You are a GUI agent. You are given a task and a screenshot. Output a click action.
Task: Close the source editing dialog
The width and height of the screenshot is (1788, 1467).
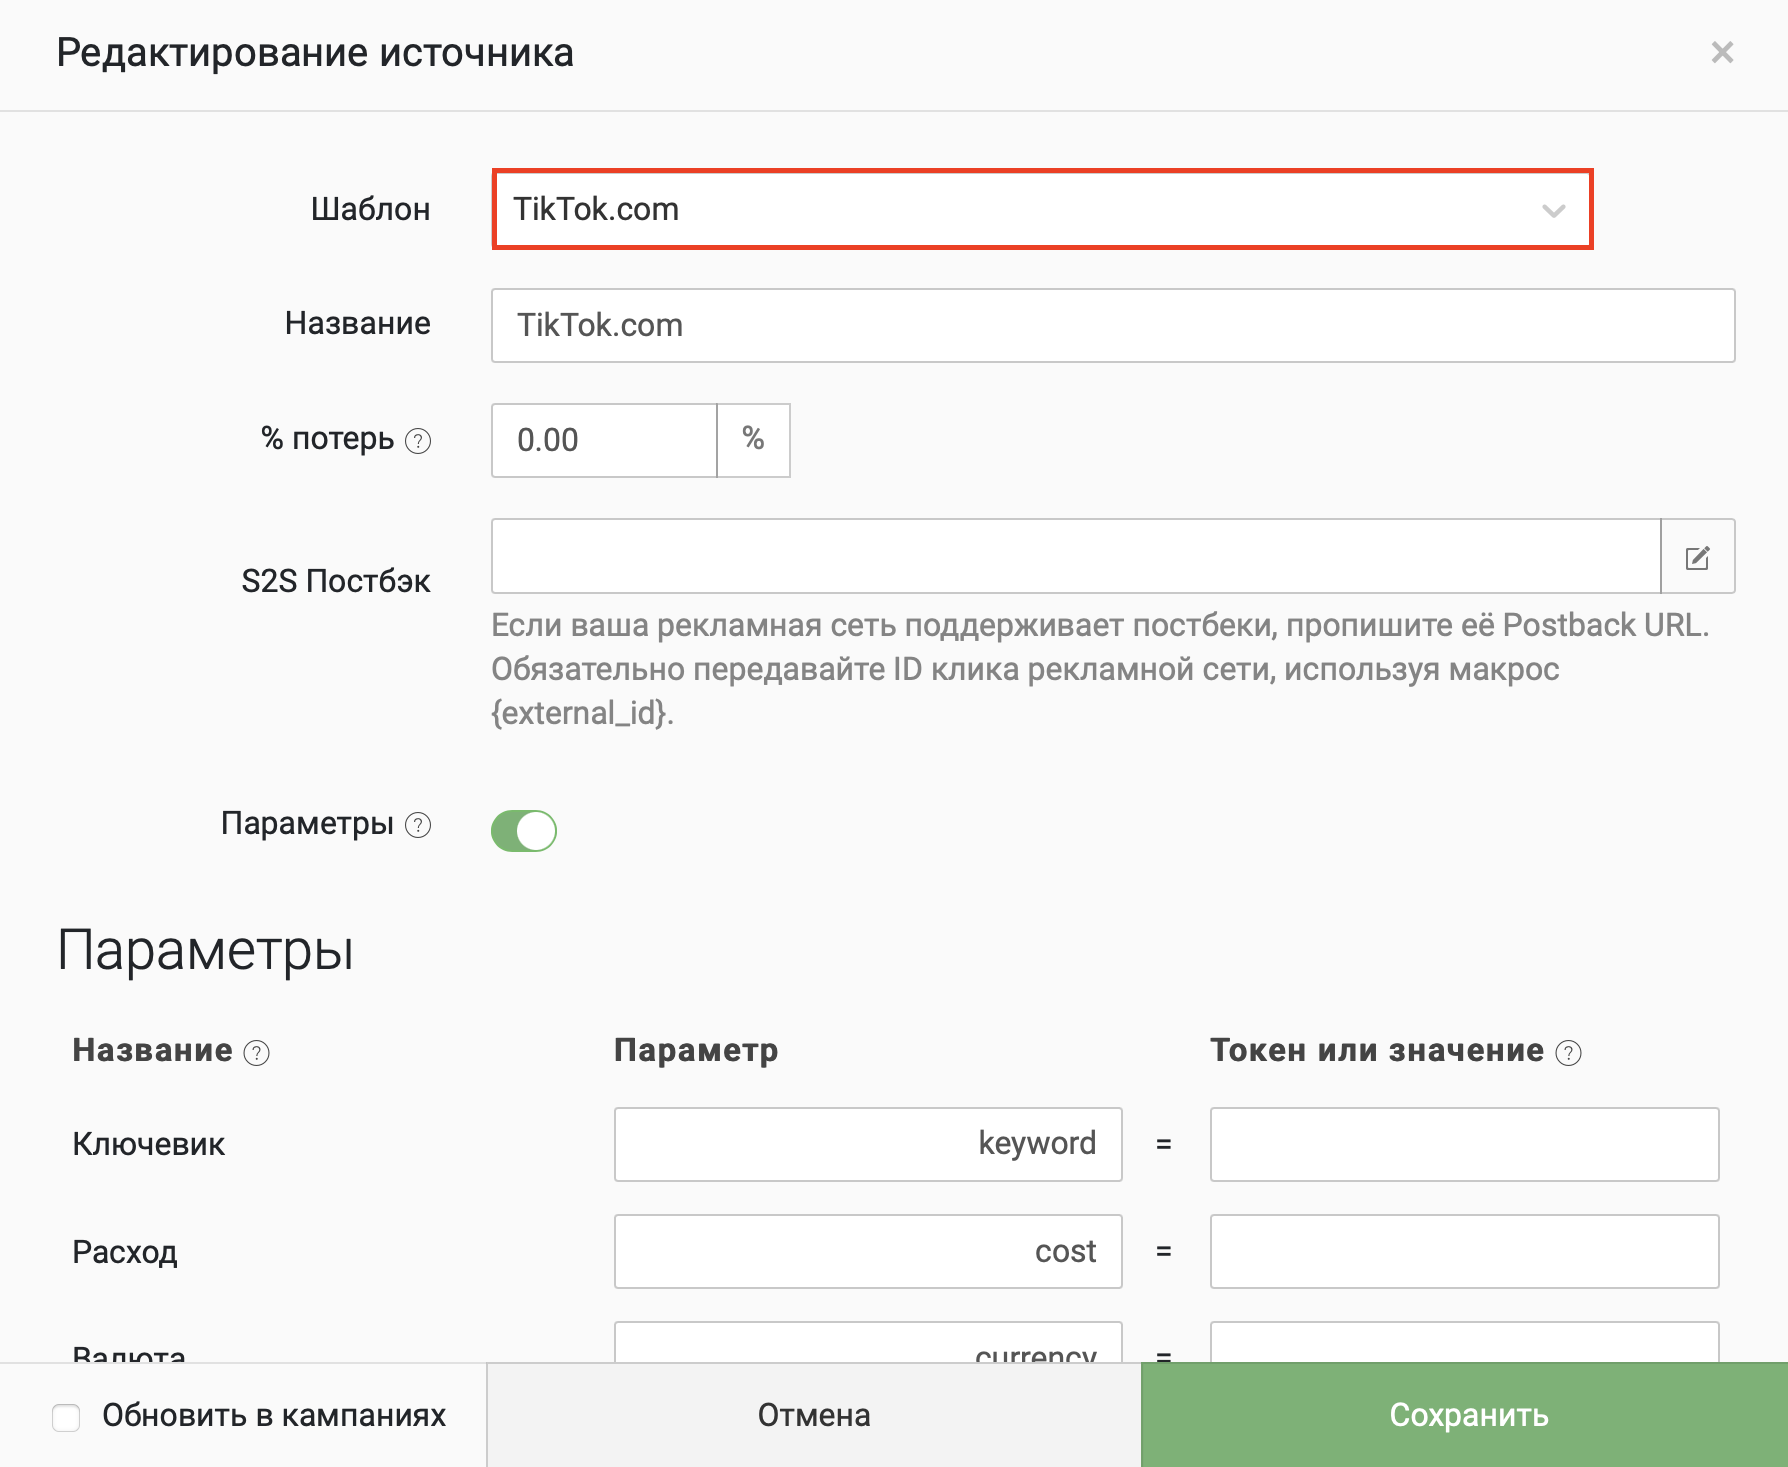tap(1721, 52)
